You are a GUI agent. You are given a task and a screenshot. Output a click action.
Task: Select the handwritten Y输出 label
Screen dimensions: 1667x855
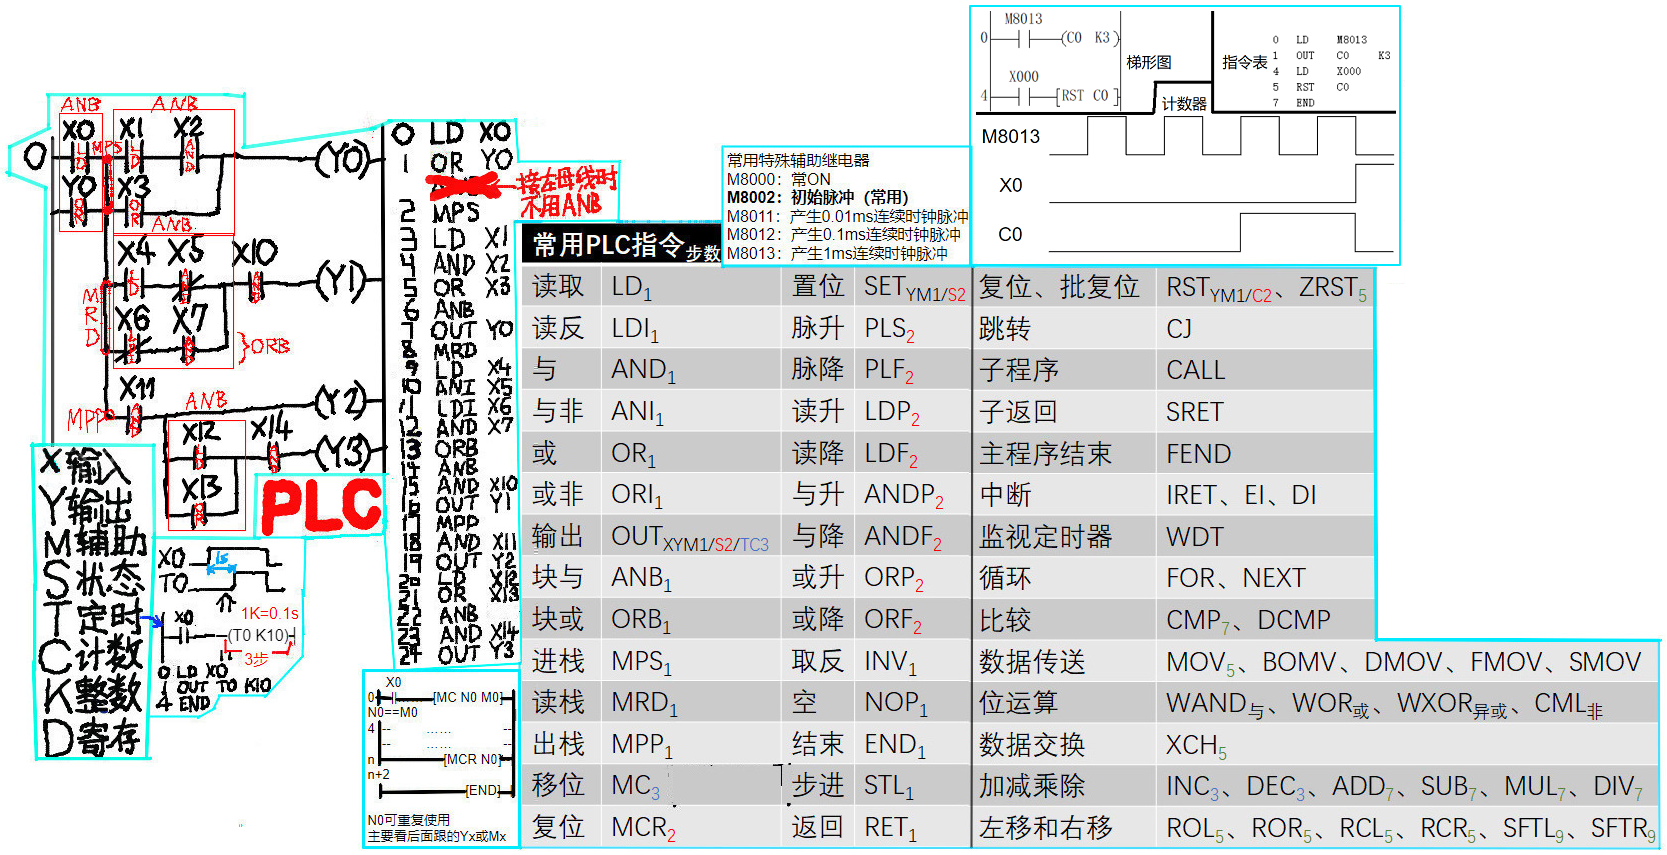pyautogui.click(x=86, y=505)
